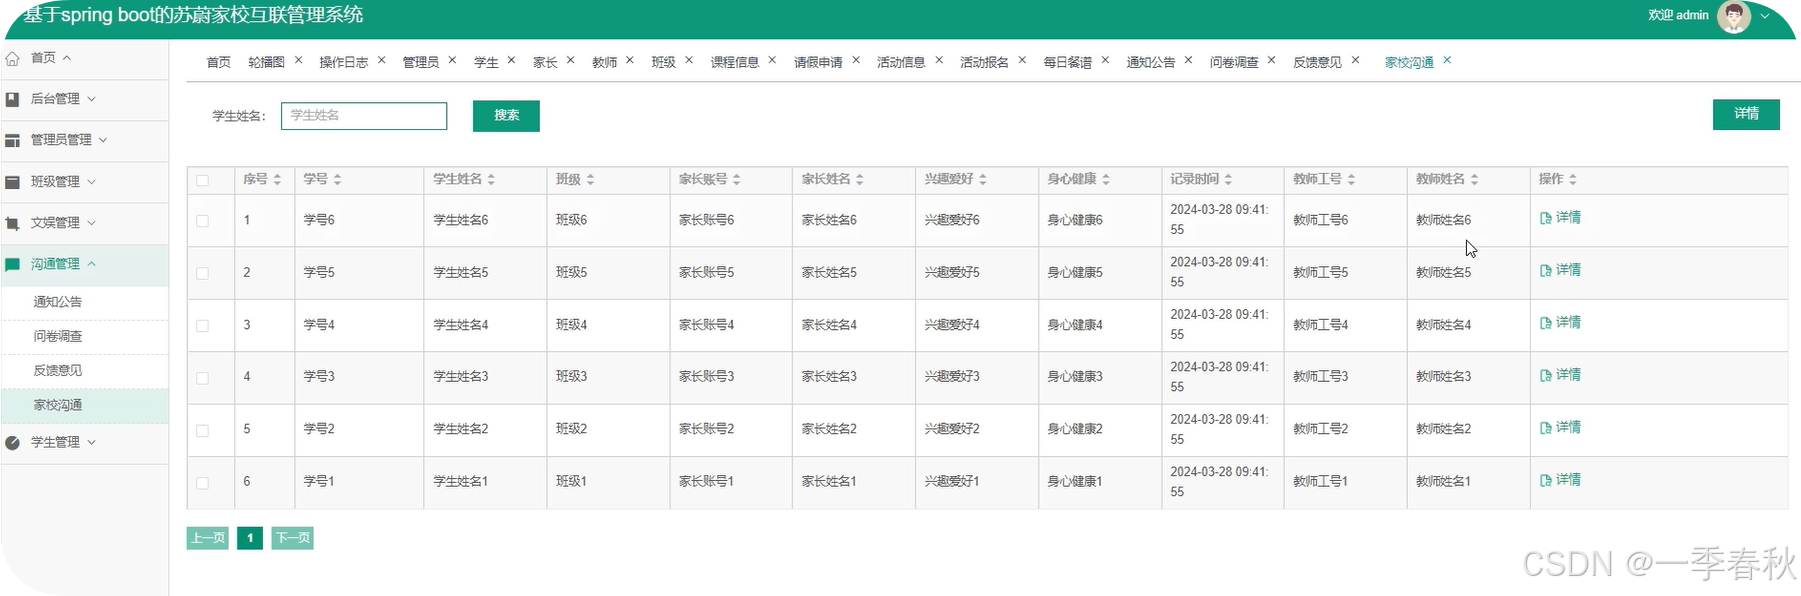Switch to the 首页 tab
Image resolution: width=1801 pixels, height=596 pixels.
point(219,62)
